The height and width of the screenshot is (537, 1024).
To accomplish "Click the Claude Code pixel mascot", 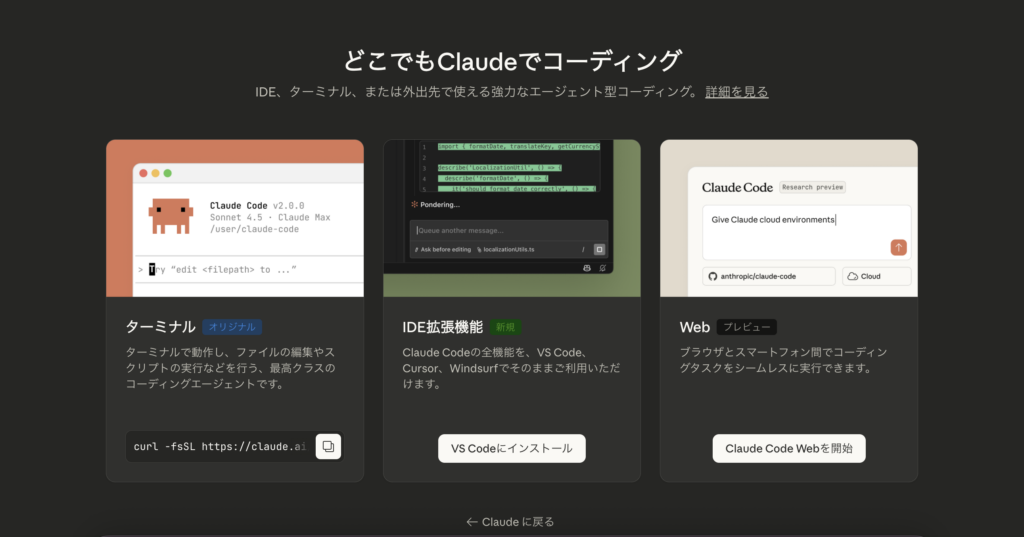I will 170,216.
